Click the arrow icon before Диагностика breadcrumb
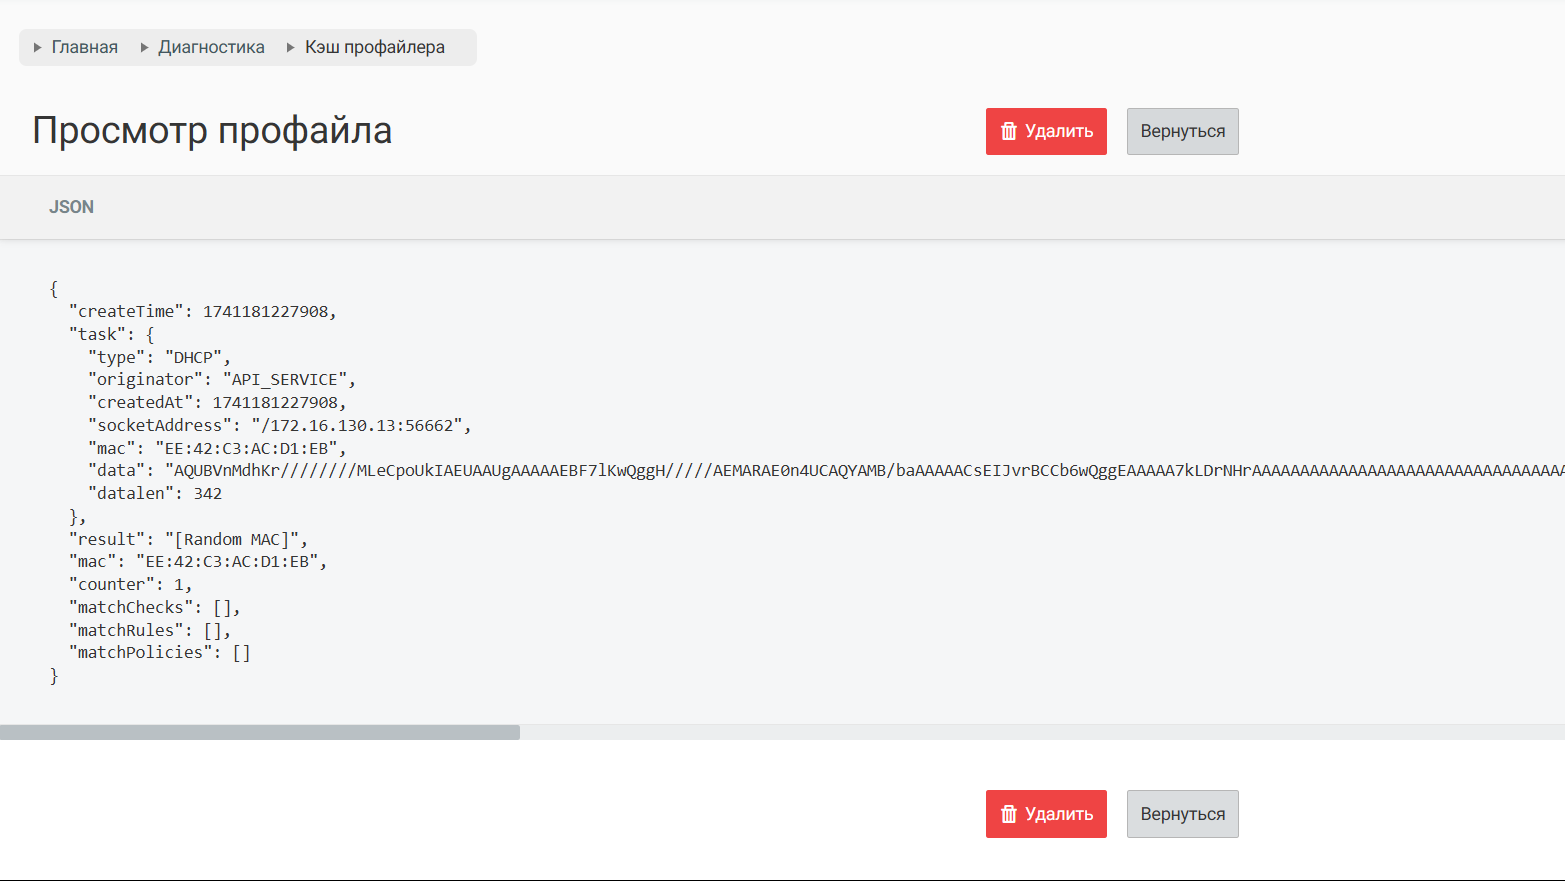The image size is (1565, 881). 145,48
